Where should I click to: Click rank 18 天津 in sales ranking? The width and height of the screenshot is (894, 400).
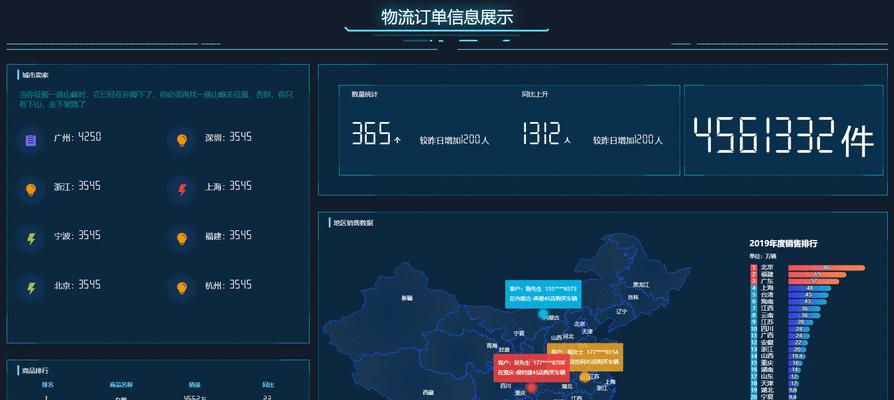click(x=767, y=383)
